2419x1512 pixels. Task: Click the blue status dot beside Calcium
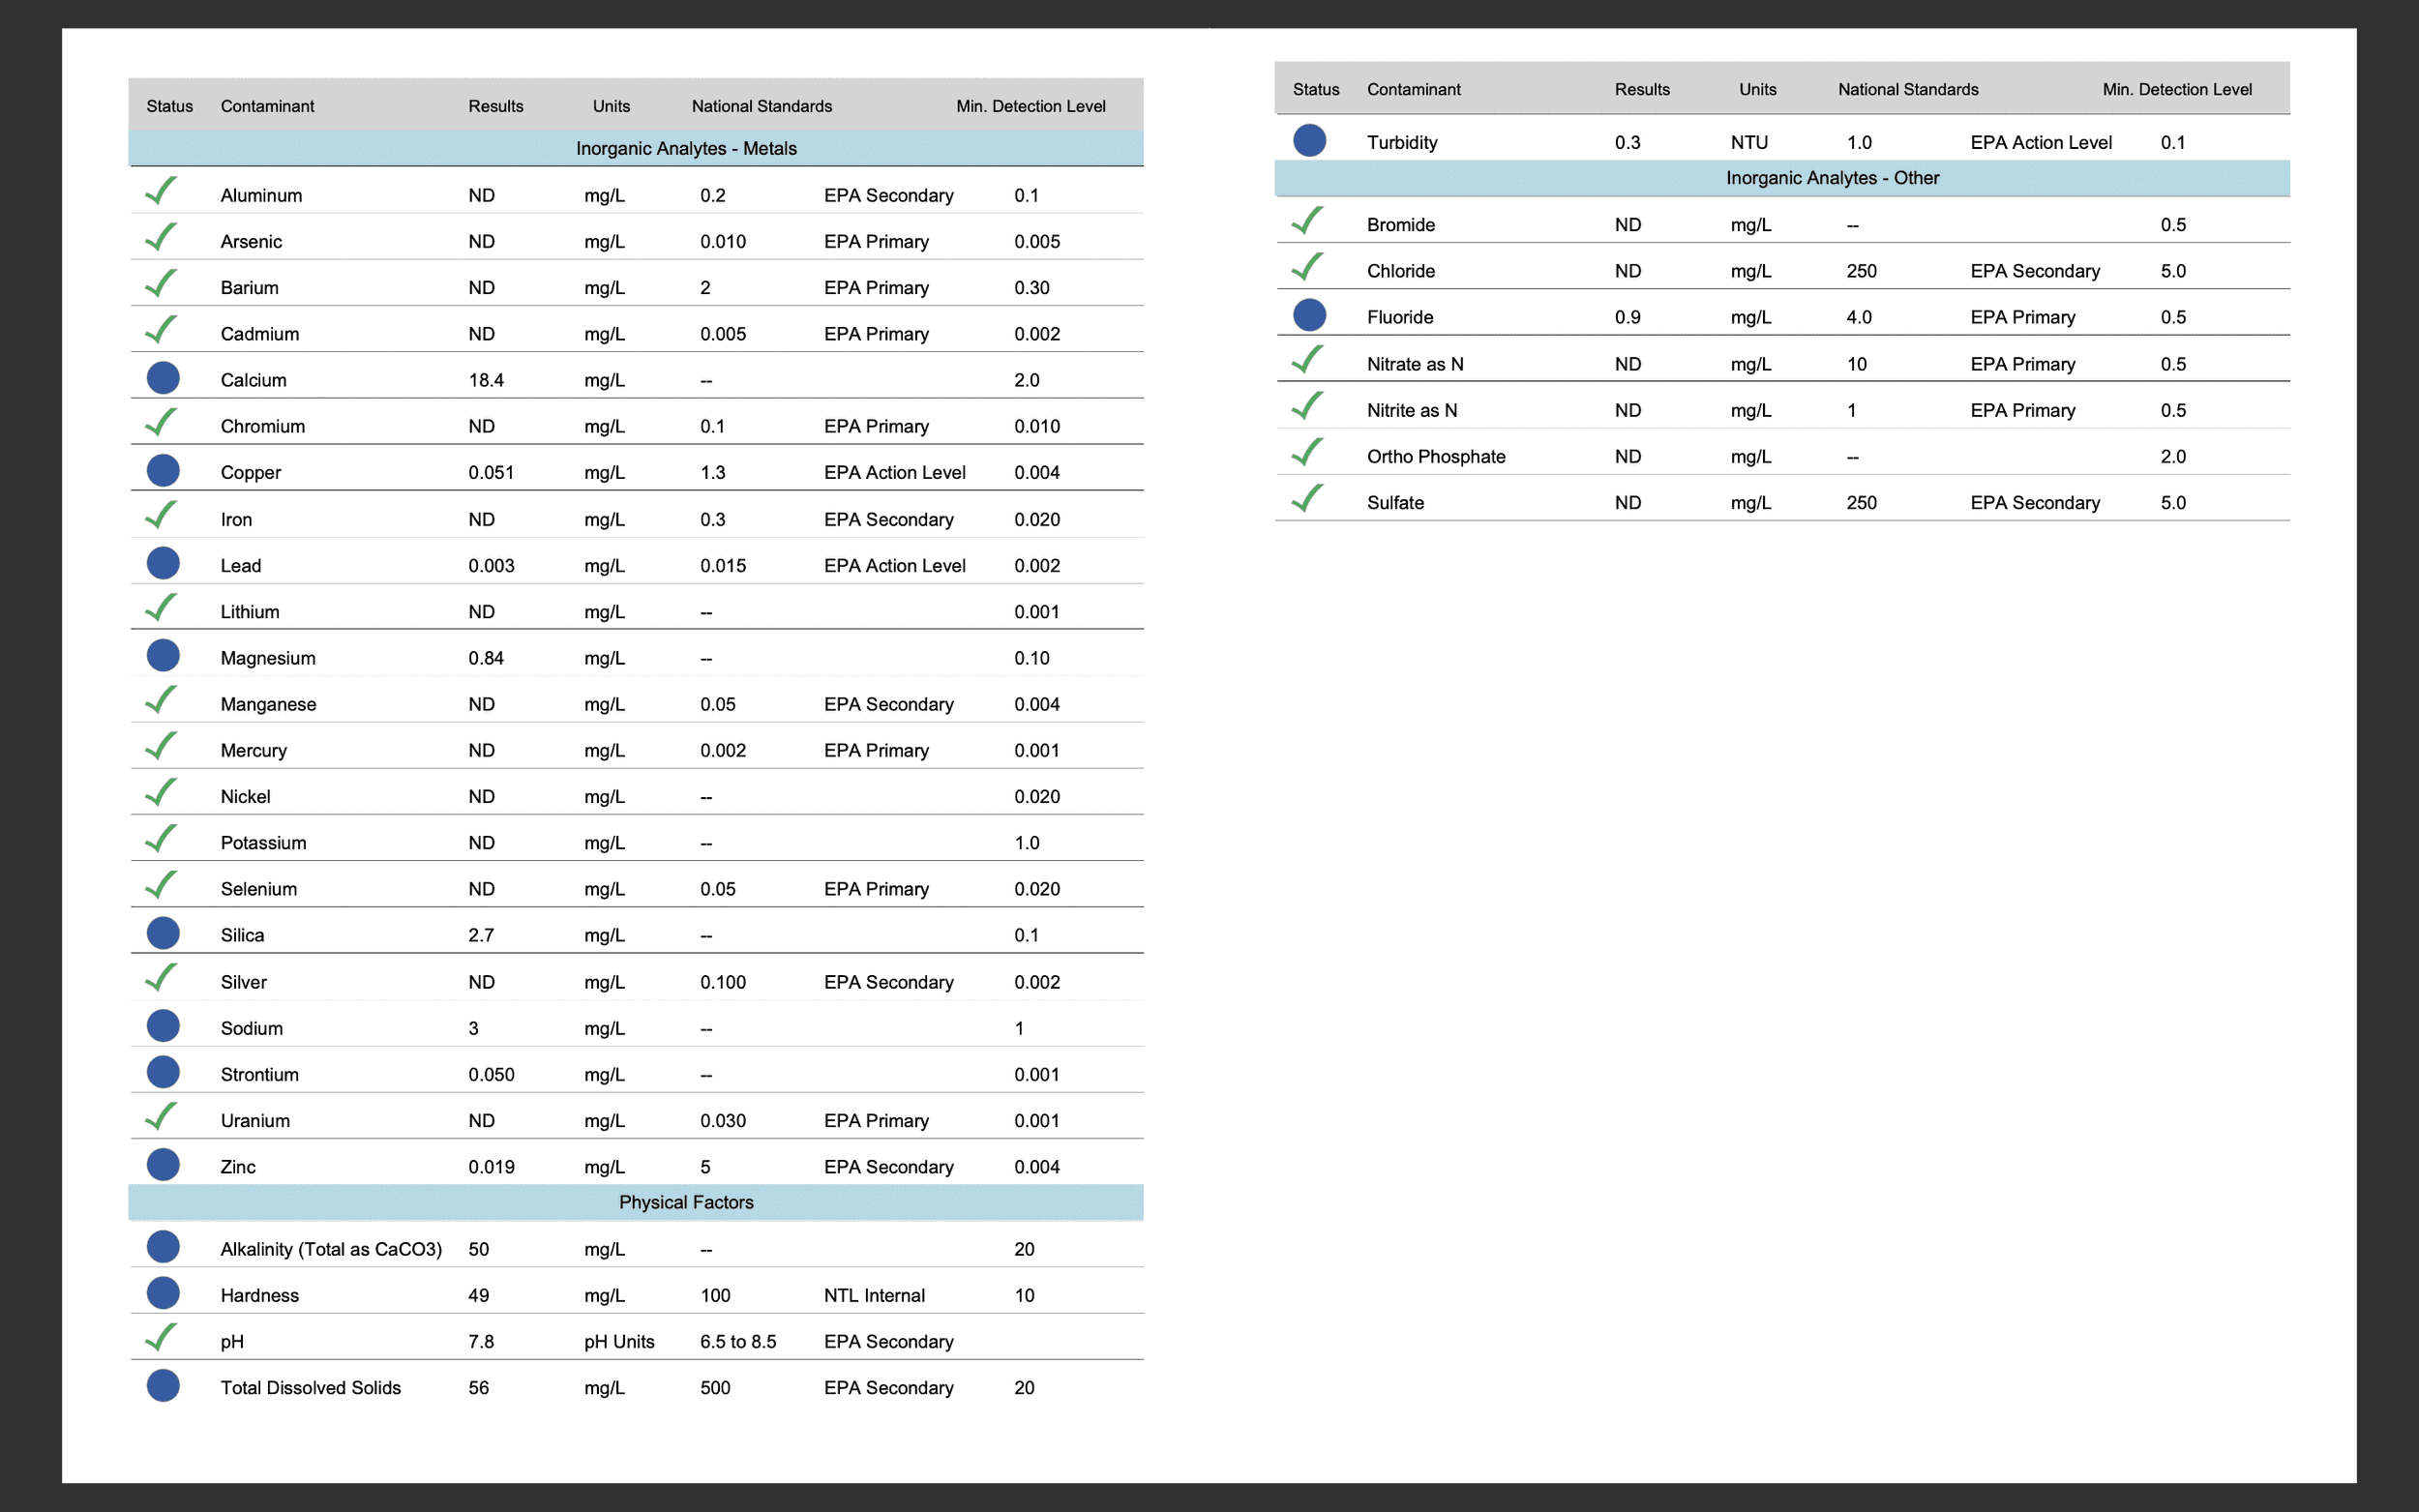click(163, 378)
